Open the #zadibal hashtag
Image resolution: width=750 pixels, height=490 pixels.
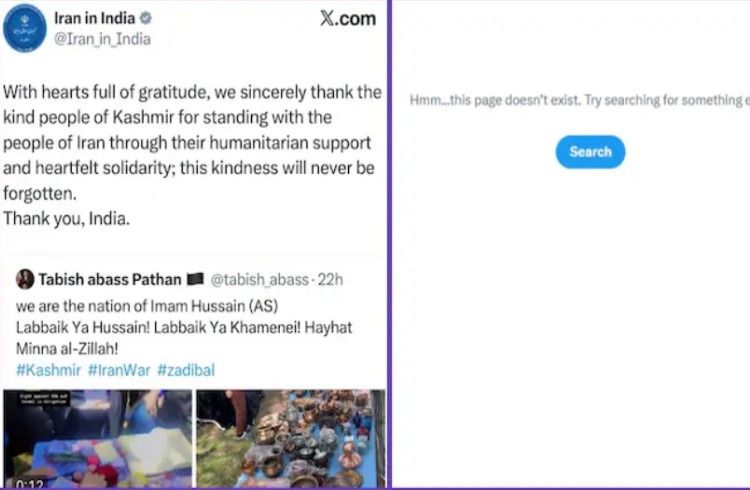point(186,369)
